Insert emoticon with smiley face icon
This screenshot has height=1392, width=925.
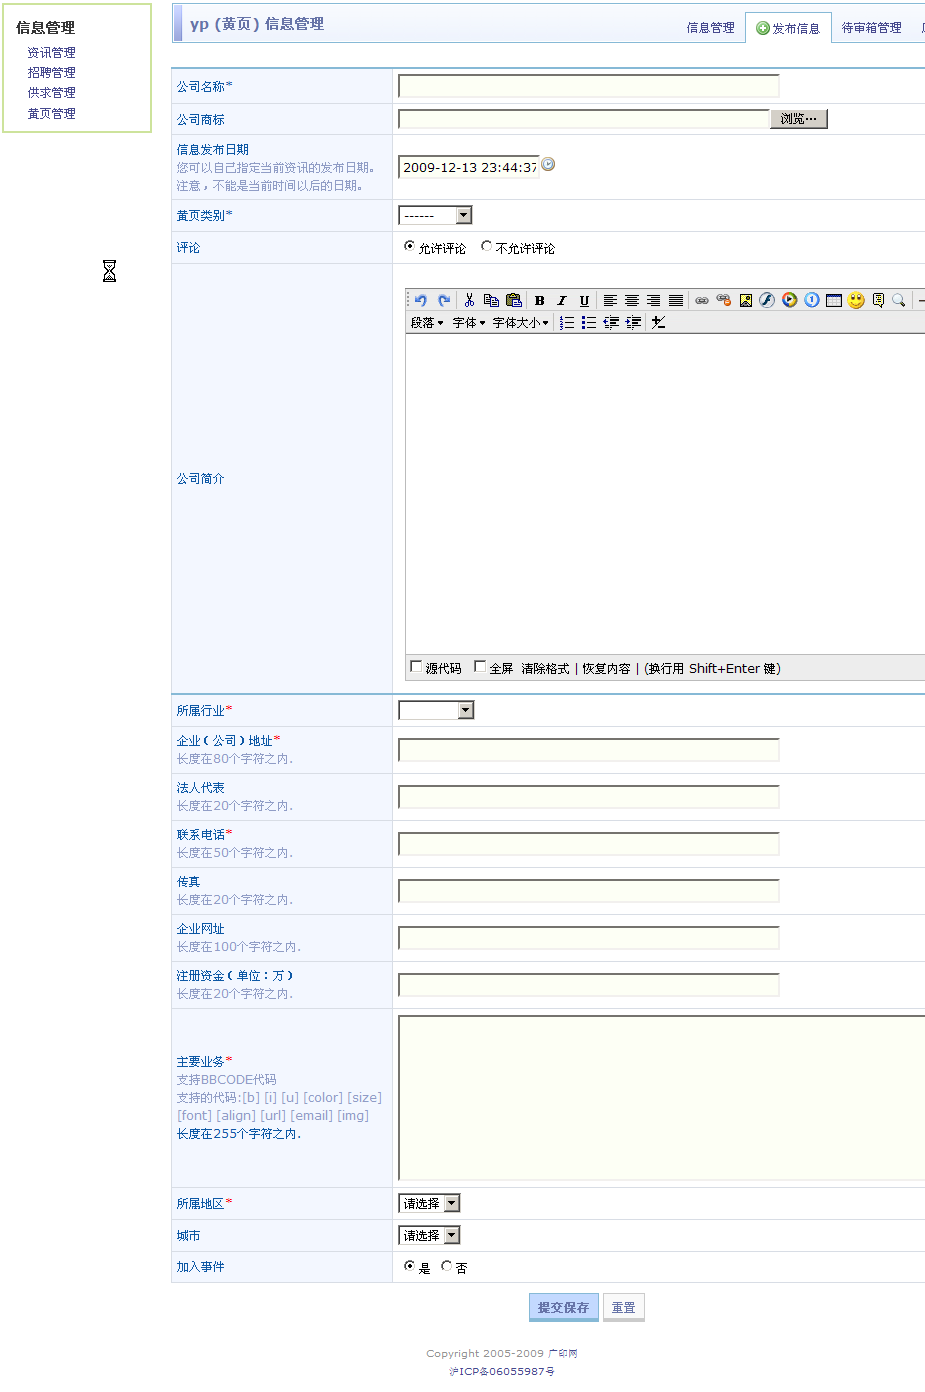(x=856, y=300)
